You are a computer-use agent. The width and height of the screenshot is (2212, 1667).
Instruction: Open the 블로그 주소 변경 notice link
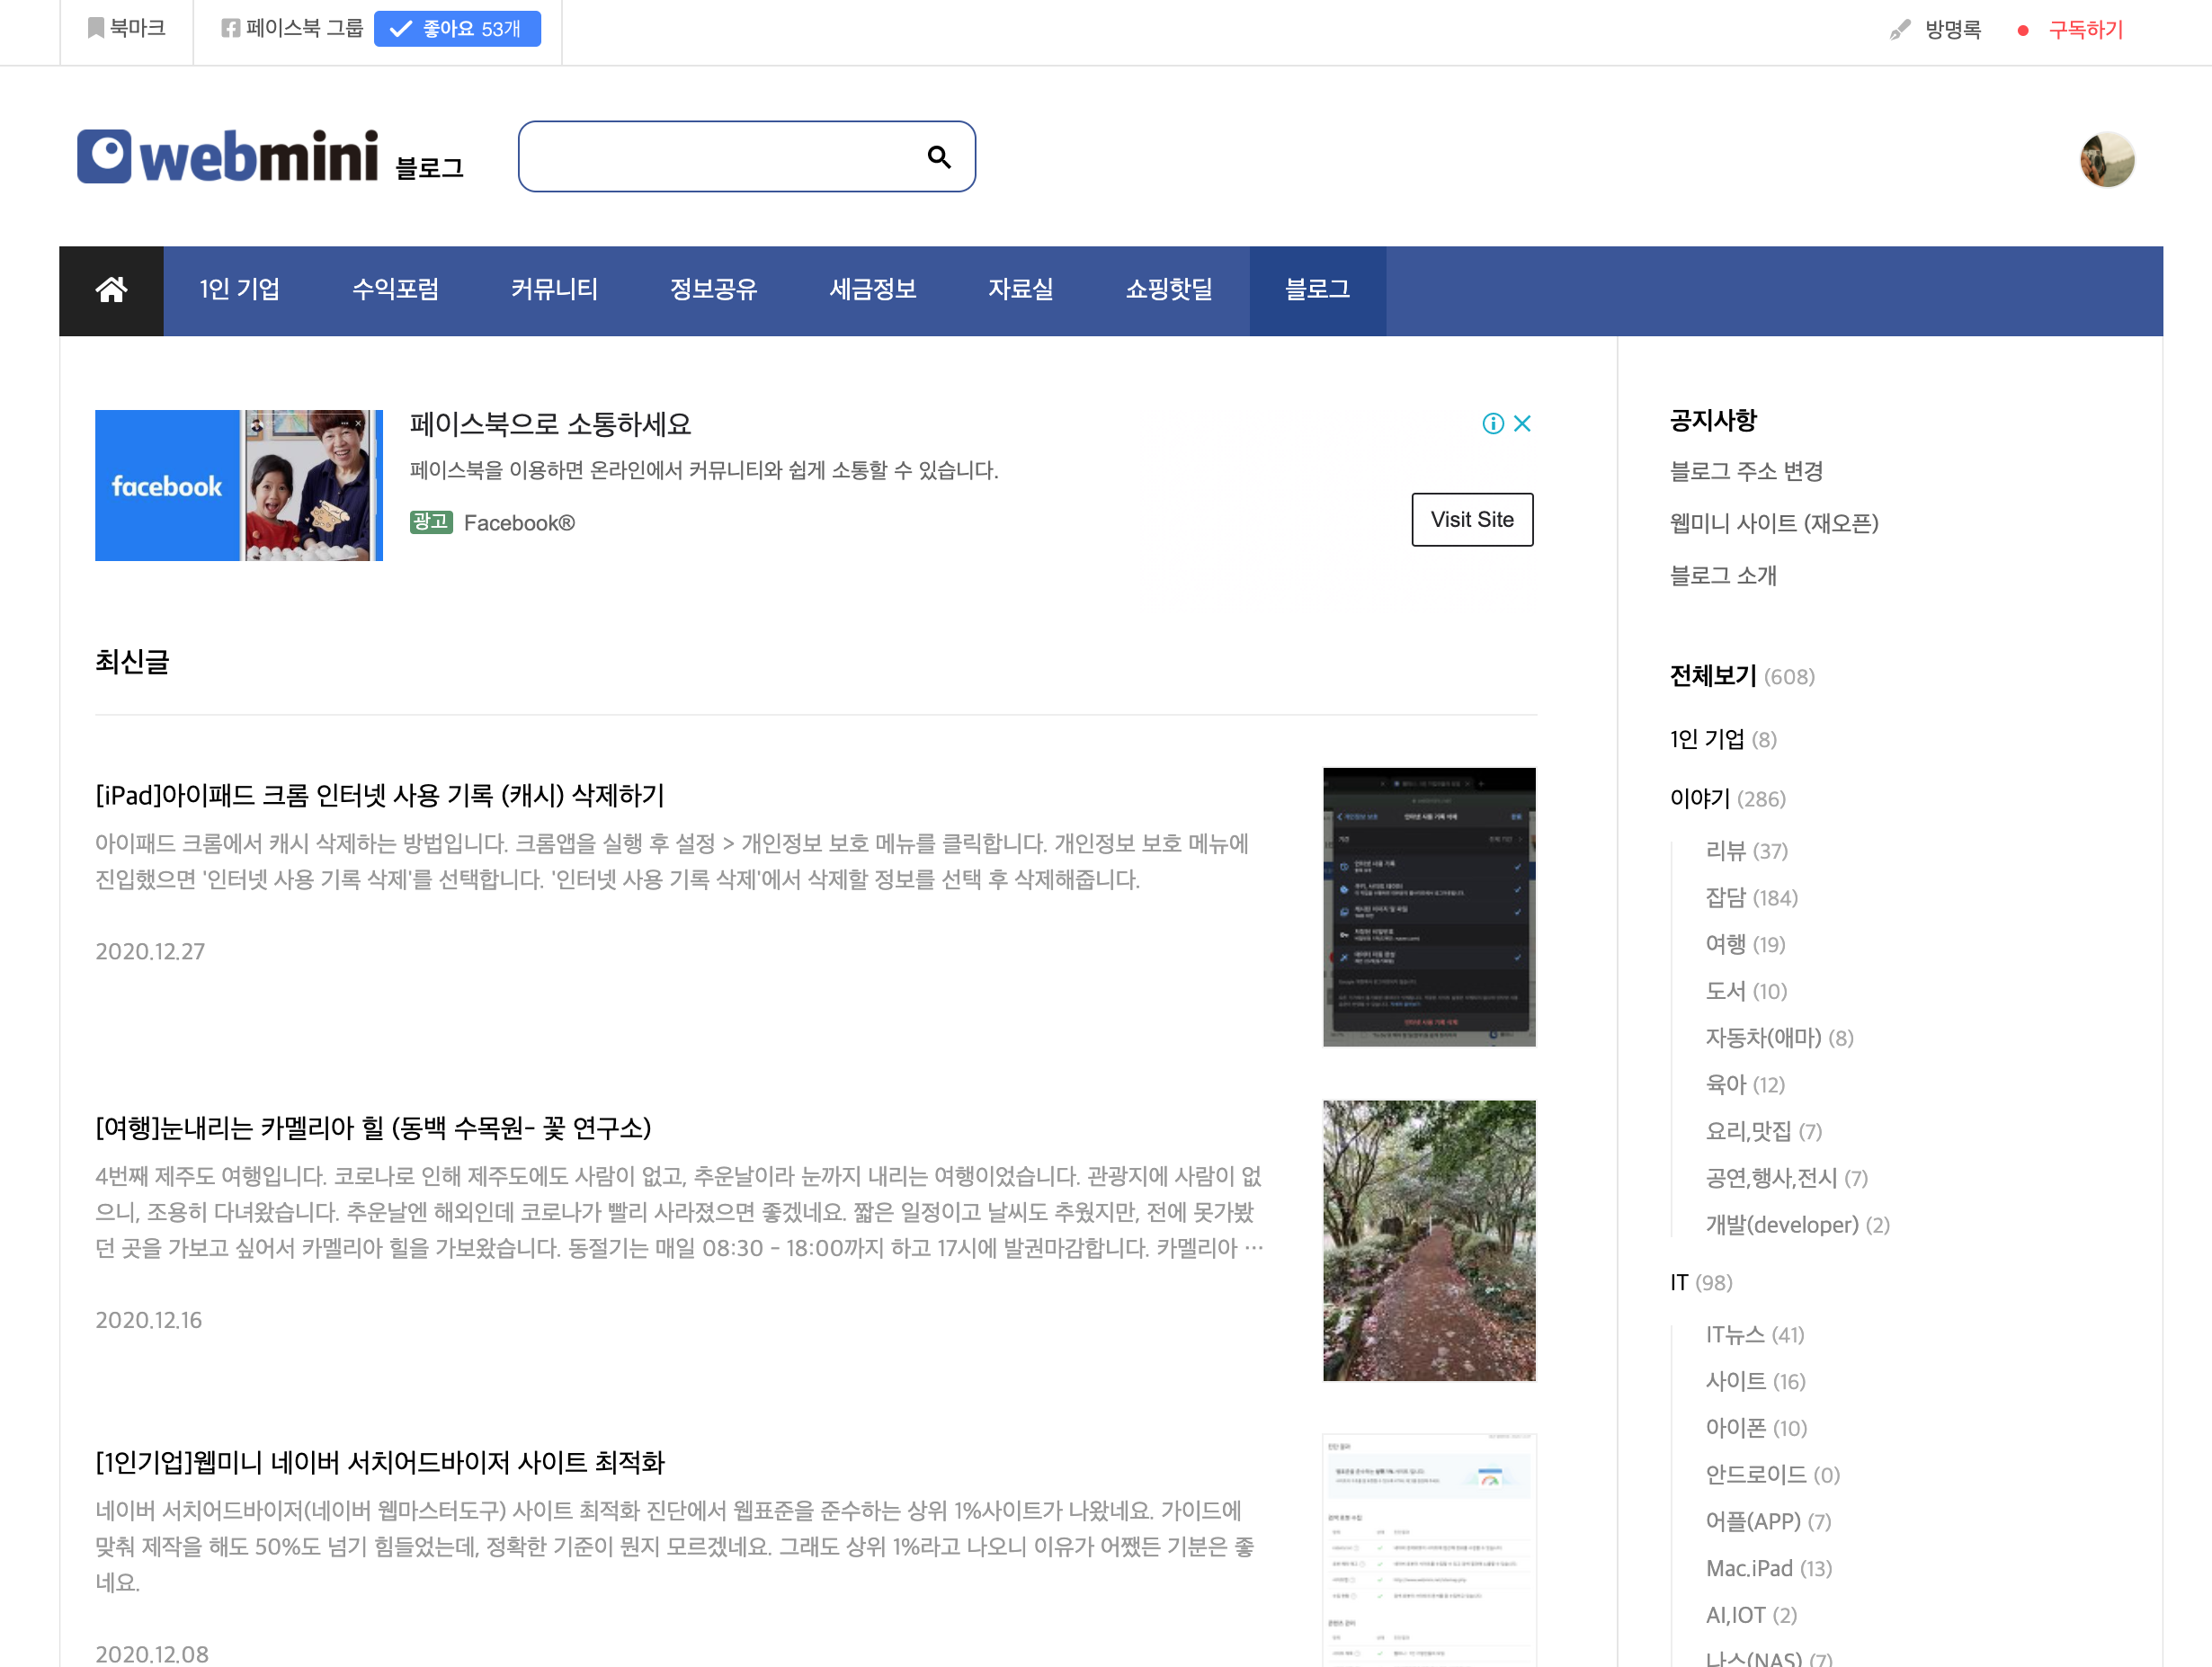(1746, 471)
